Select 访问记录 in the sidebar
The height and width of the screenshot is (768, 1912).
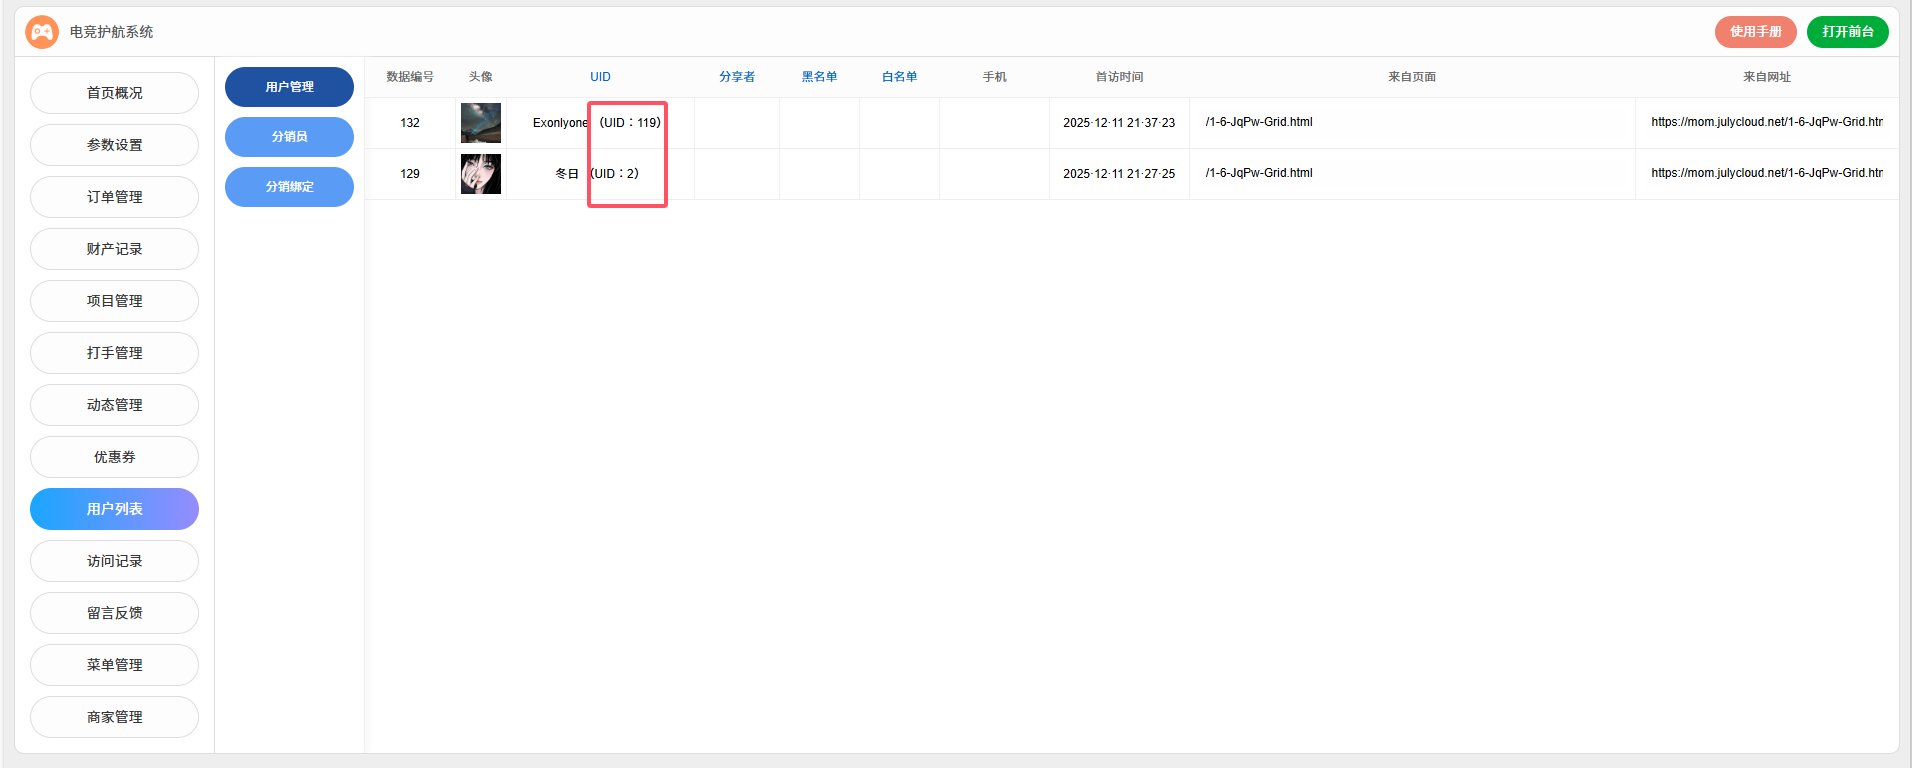tap(114, 561)
